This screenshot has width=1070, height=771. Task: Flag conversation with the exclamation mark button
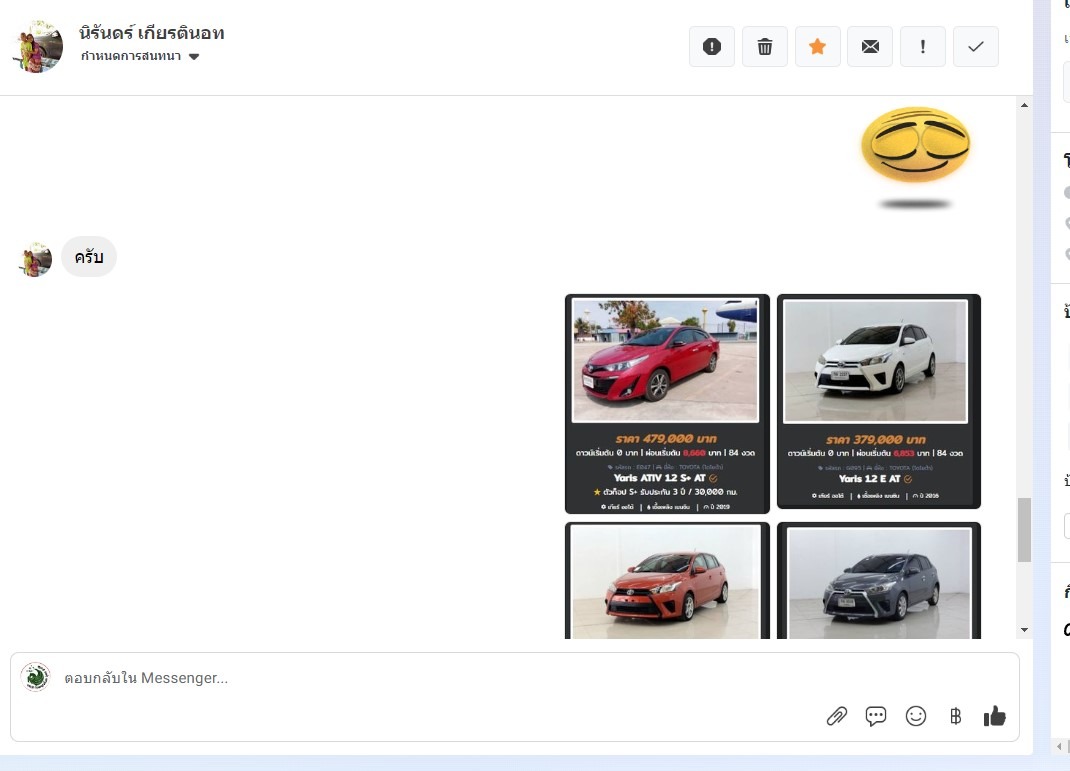(x=923, y=47)
